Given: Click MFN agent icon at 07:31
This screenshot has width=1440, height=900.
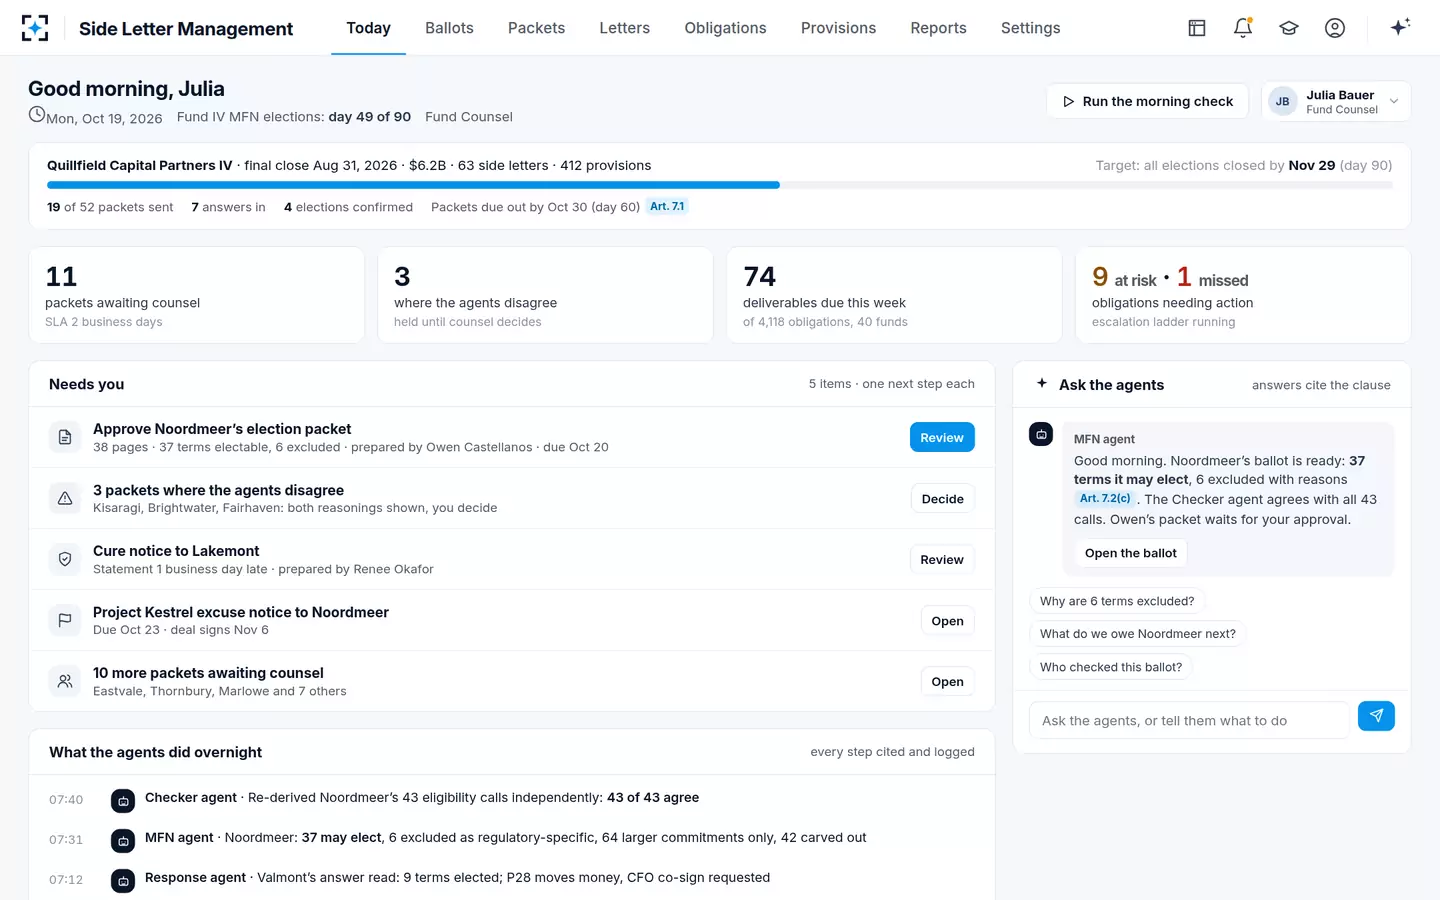Looking at the screenshot, I should pos(123,841).
